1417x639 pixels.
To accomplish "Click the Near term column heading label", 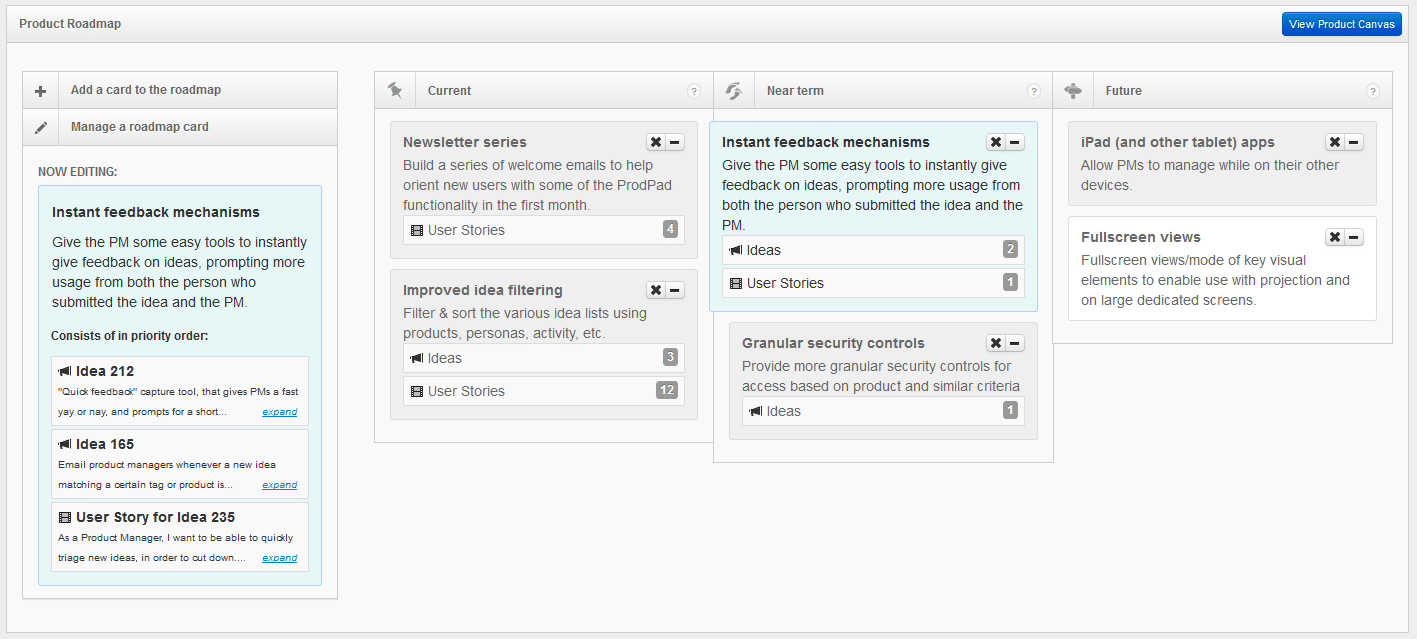I will tap(795, 91).
